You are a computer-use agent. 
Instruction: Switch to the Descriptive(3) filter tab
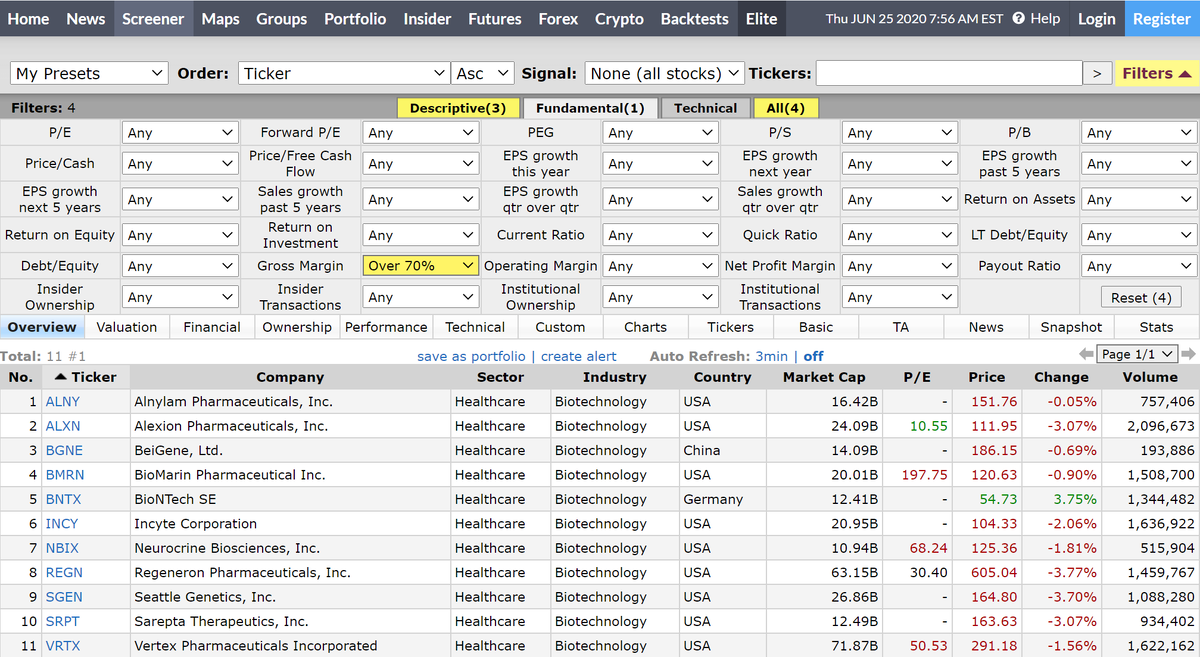tap(458, 108)
